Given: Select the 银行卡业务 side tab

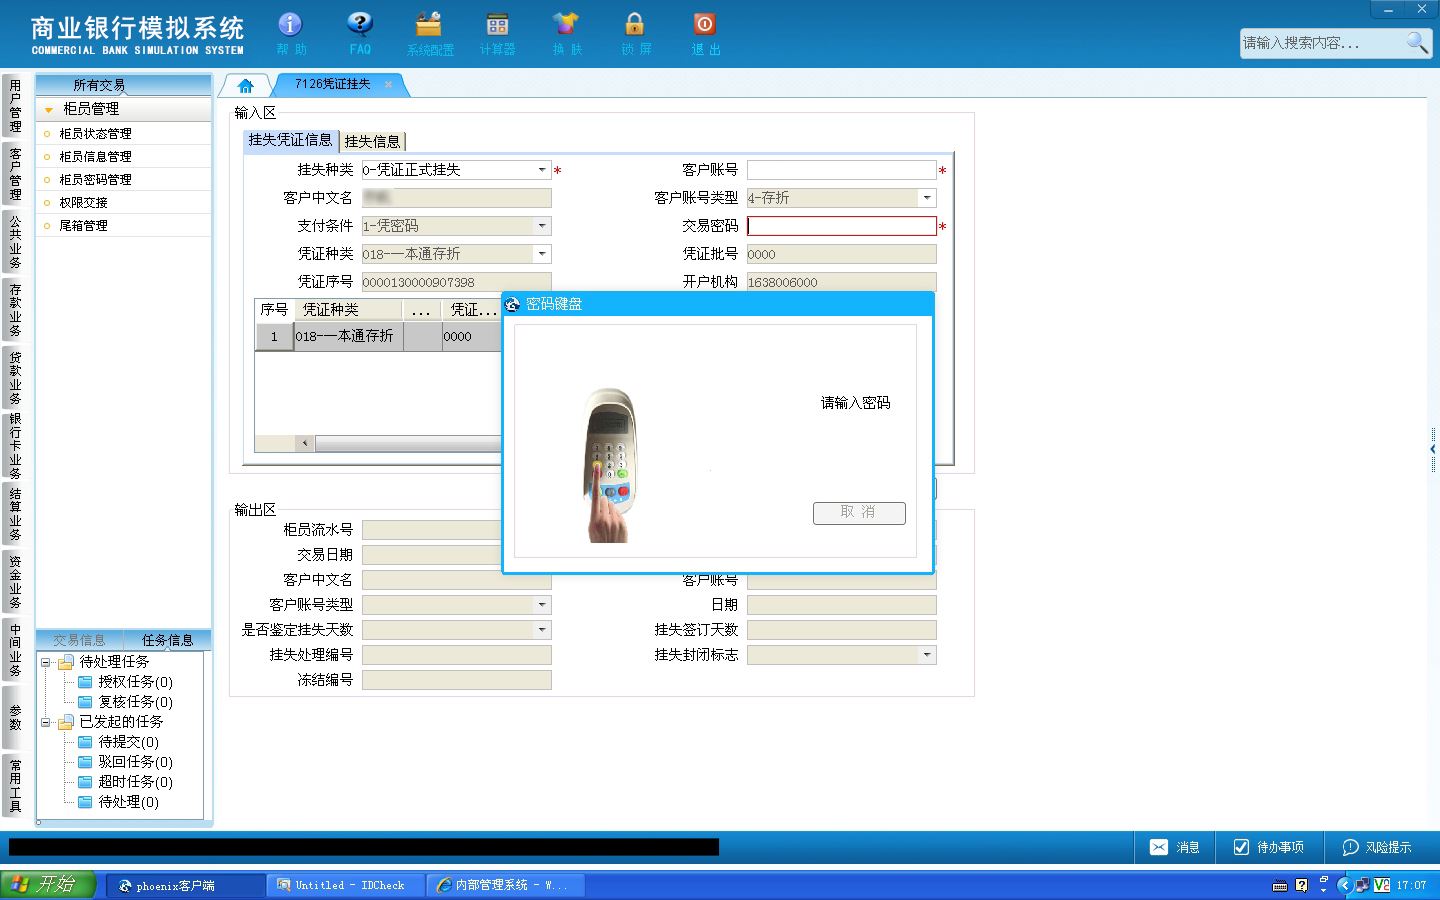Looking at the screenshot, I should [x=15, y=446].
